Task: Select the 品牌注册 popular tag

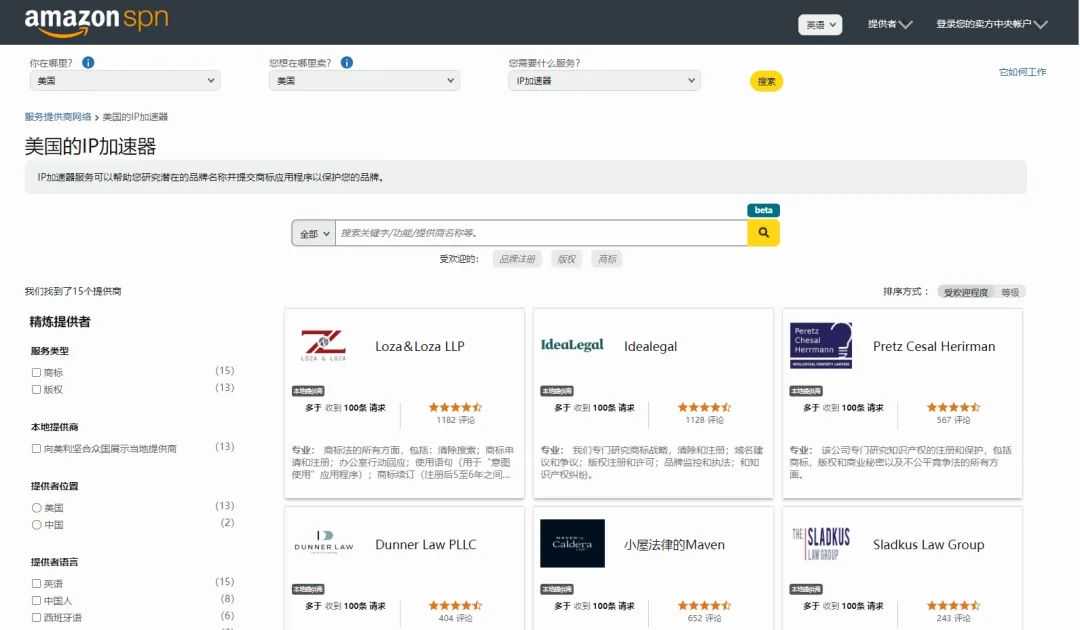Action: tap(517, 259)
